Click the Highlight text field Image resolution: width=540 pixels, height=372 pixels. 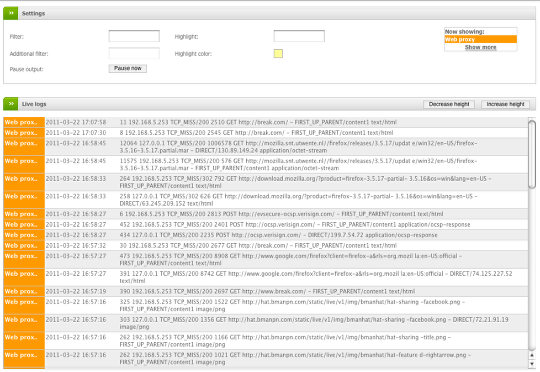(299, 36)
